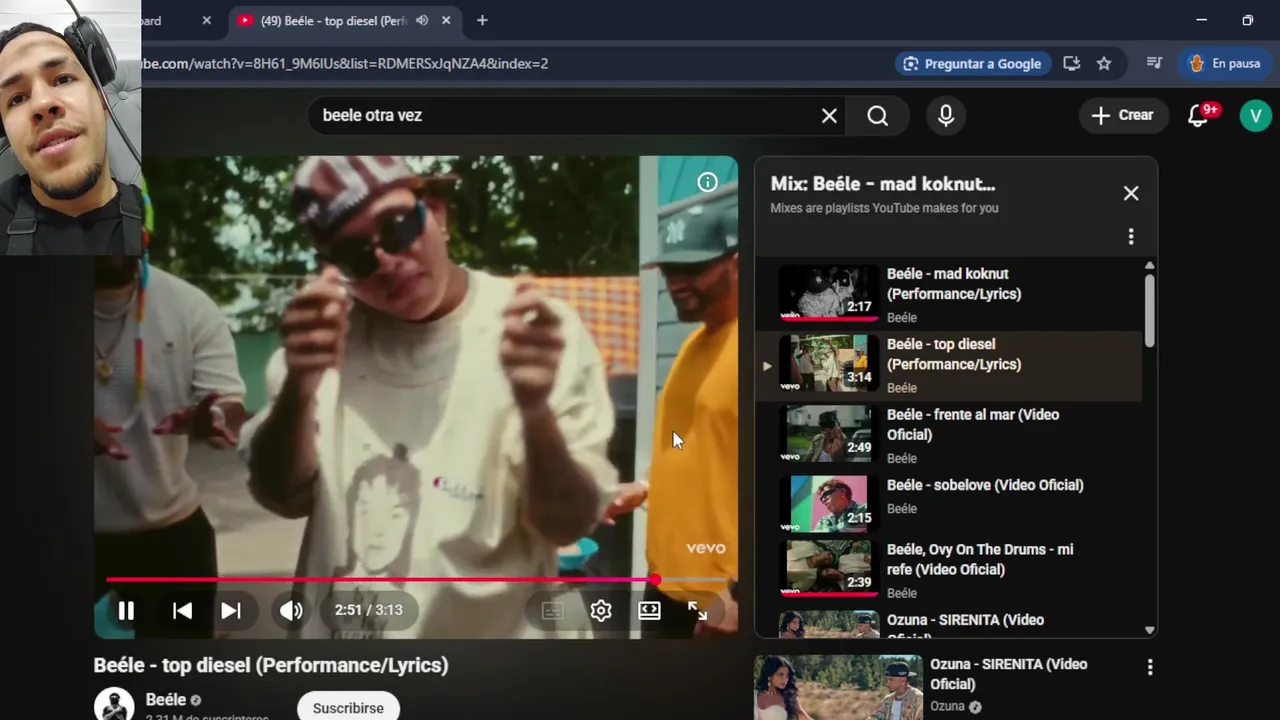Open the Crear menu
Screen dimensions: 1280x720
[1123, 115]
